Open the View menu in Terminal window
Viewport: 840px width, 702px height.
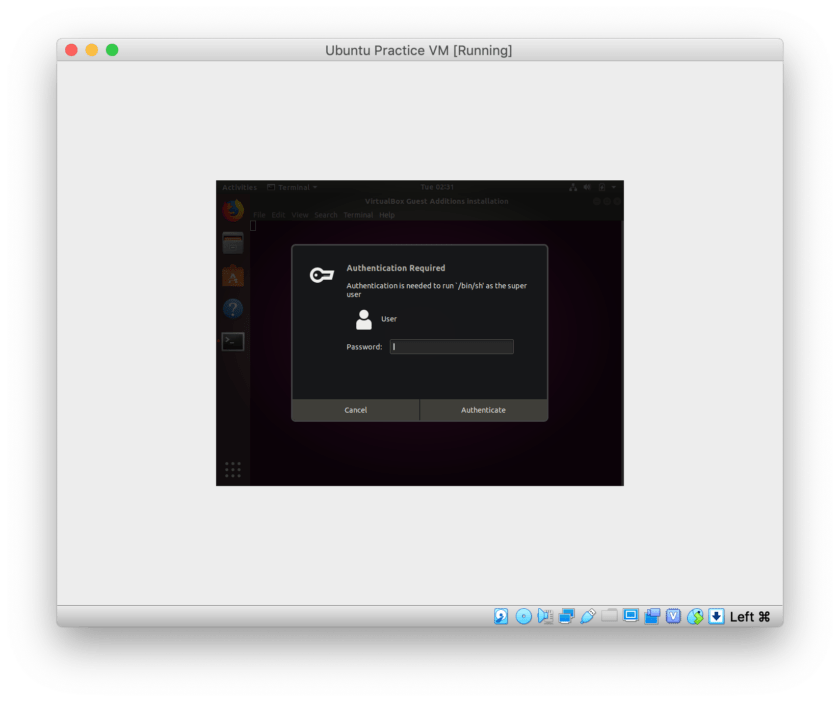(300, 215)
